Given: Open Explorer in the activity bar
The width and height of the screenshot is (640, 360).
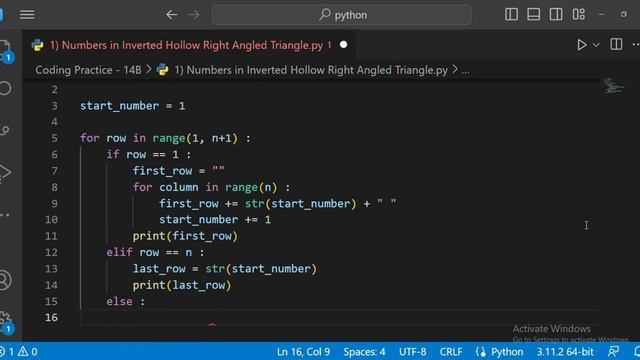Looking at the screenshot, I should point(5,51).
